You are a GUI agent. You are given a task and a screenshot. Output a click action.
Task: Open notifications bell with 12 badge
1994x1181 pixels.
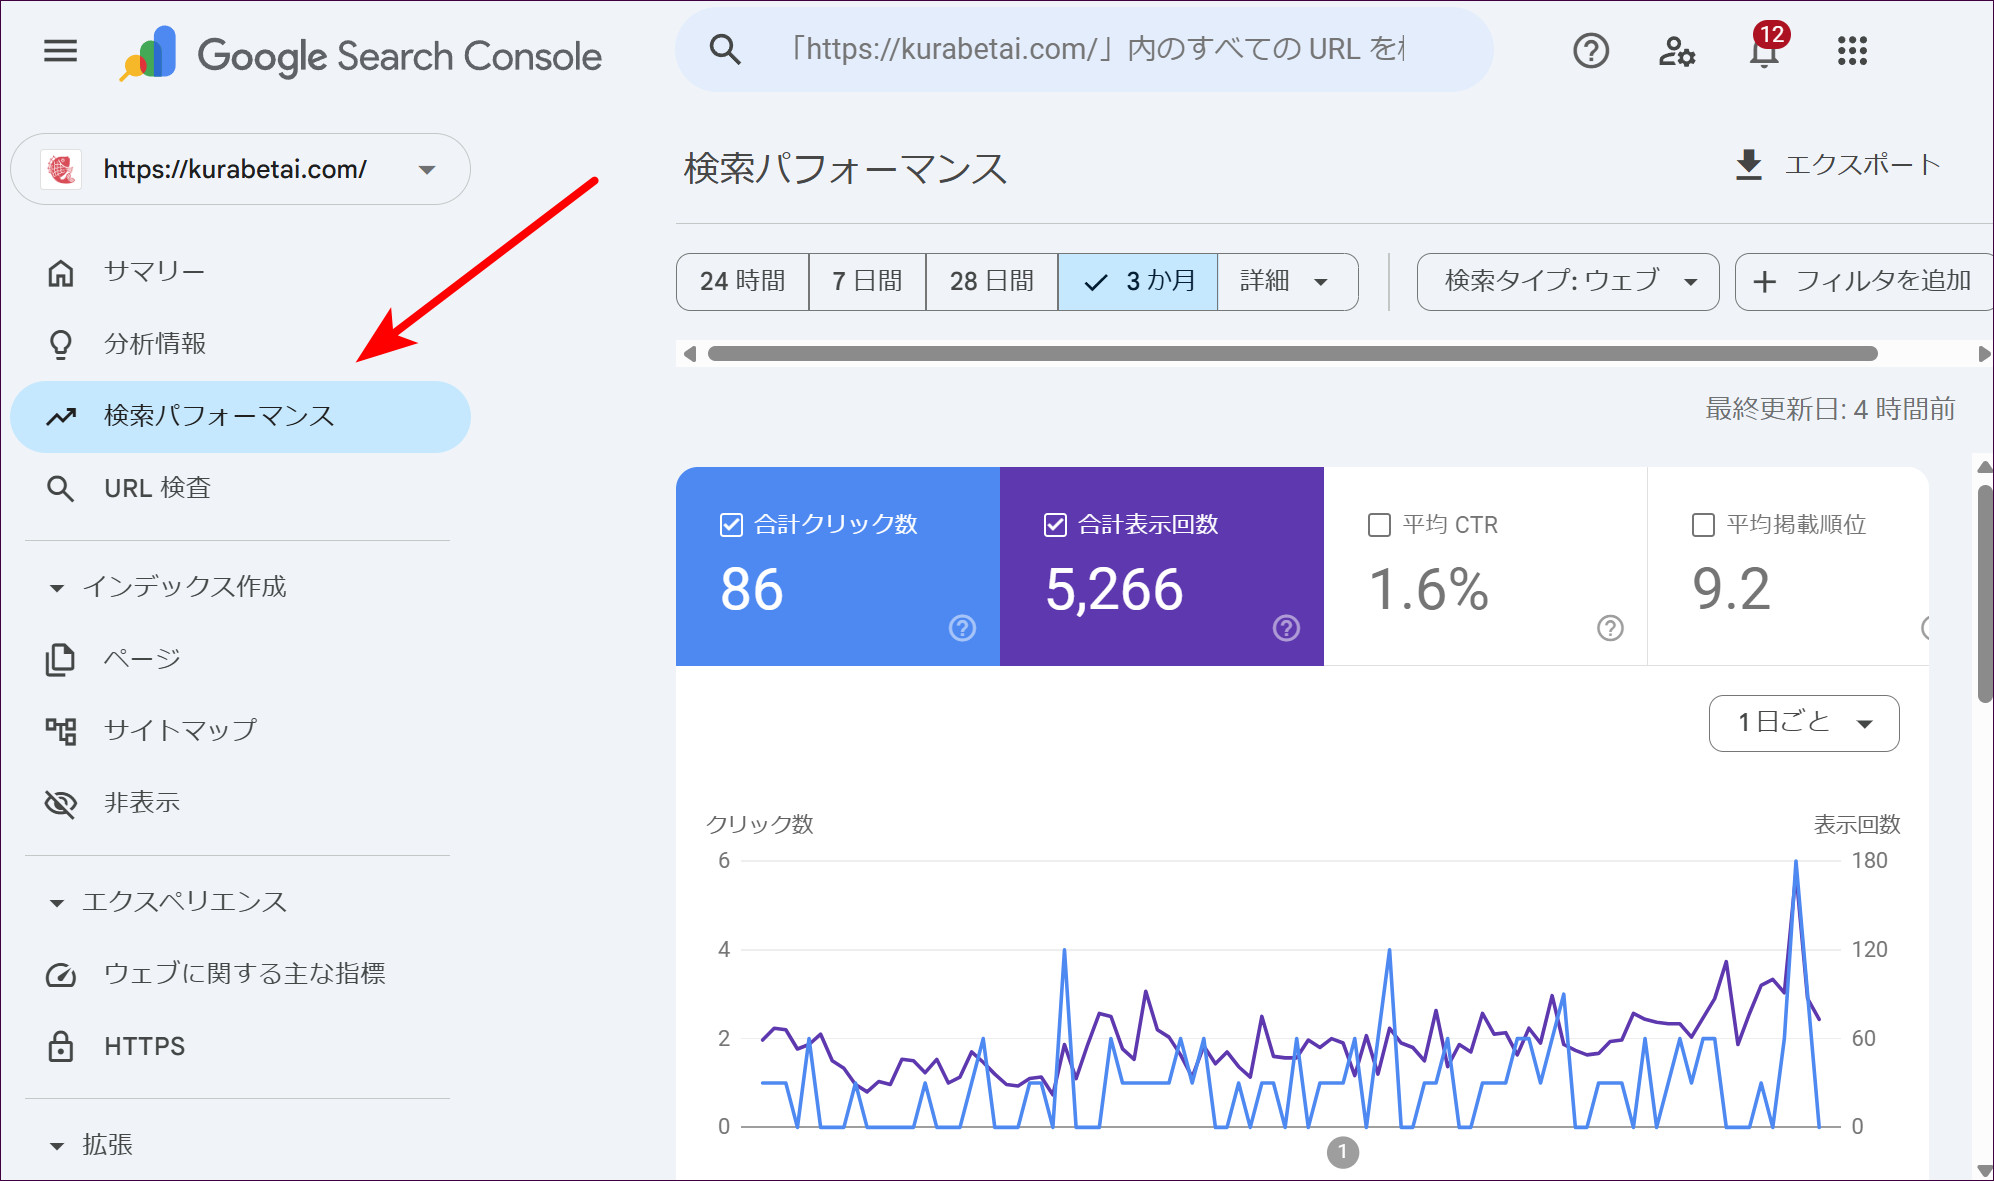(1765, 48)
